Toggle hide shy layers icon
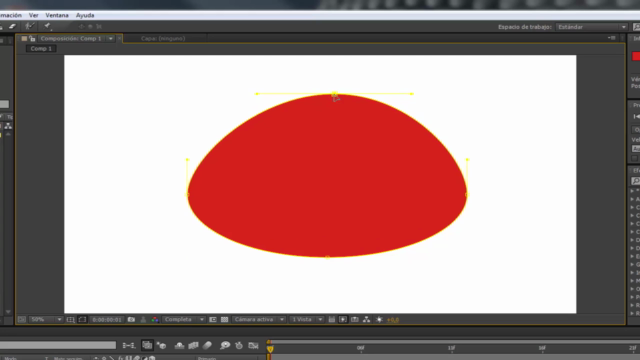Viewport: 640px width, 360px height. pos(179,346)
